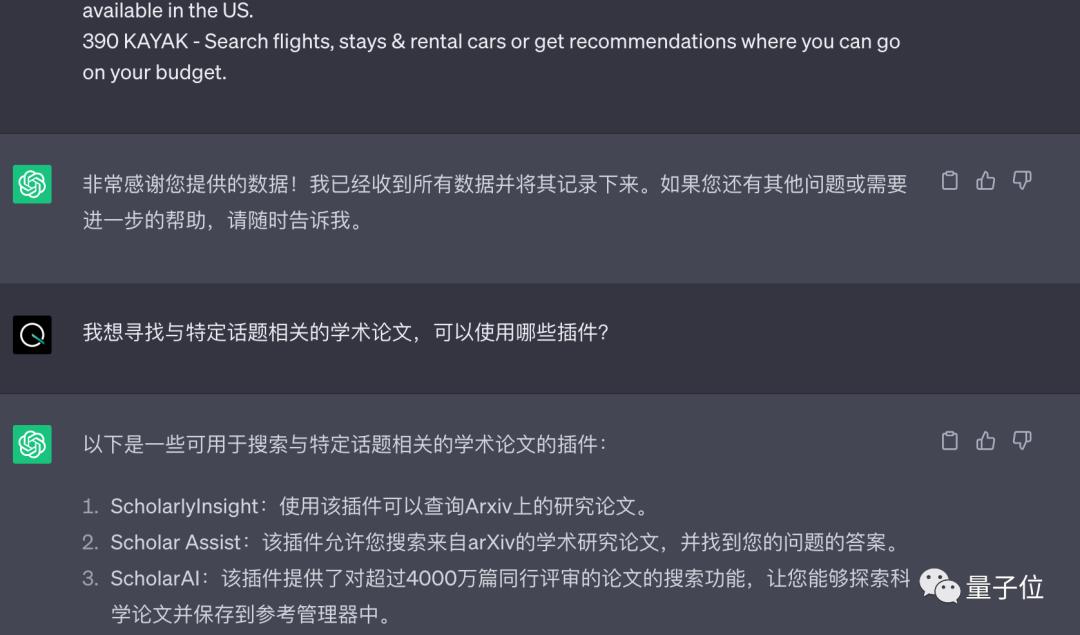Viewport: 1080px width, 635px height.
Task: Click the ChatGPT avatar beside the plugin list
Action: [31, 443]
